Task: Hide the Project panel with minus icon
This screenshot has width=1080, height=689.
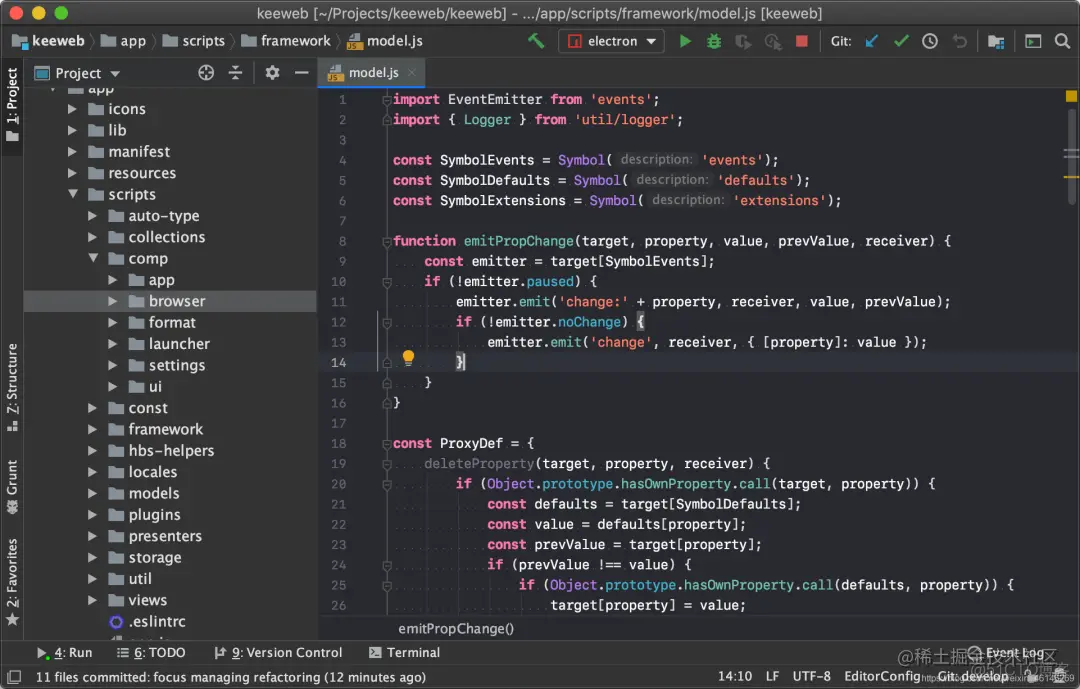Action: coord(302,73)
